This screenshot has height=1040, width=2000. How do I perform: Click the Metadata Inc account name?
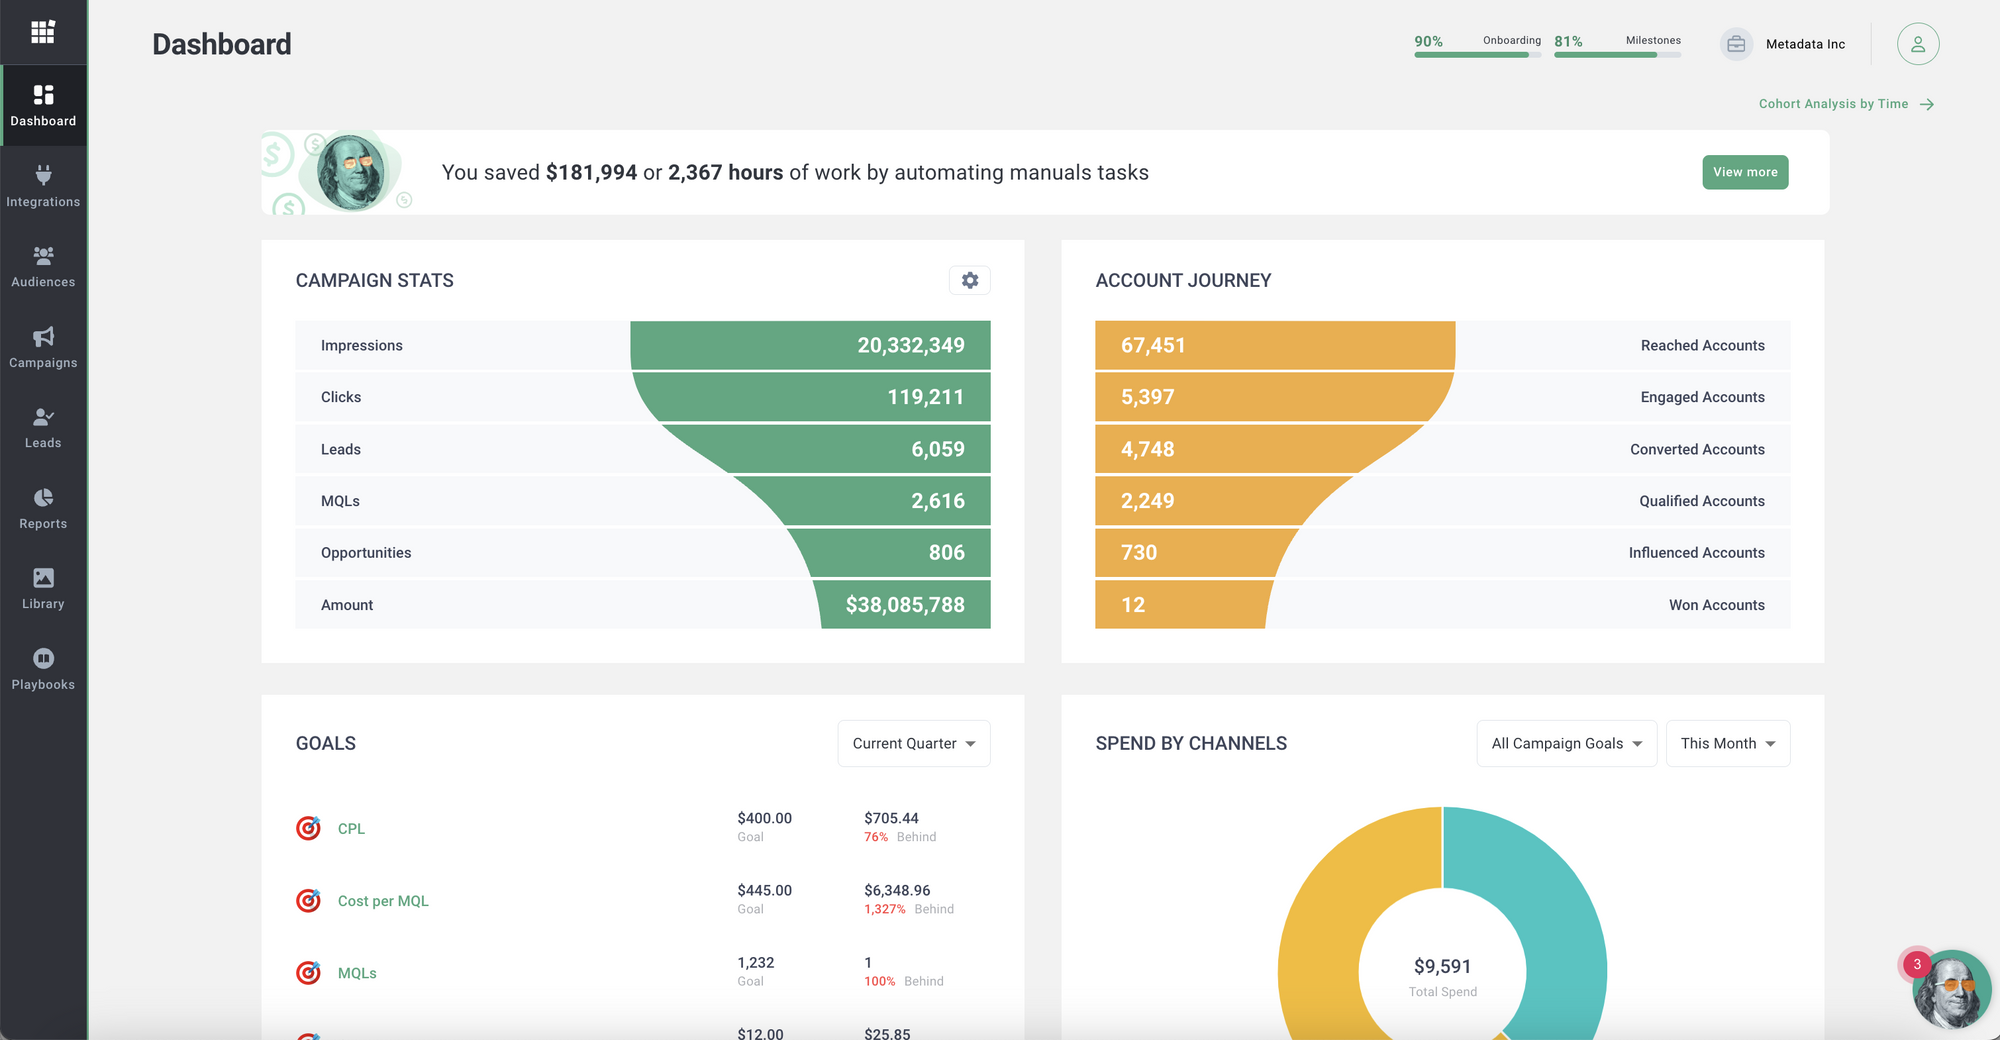click(x=1805, y=44)
